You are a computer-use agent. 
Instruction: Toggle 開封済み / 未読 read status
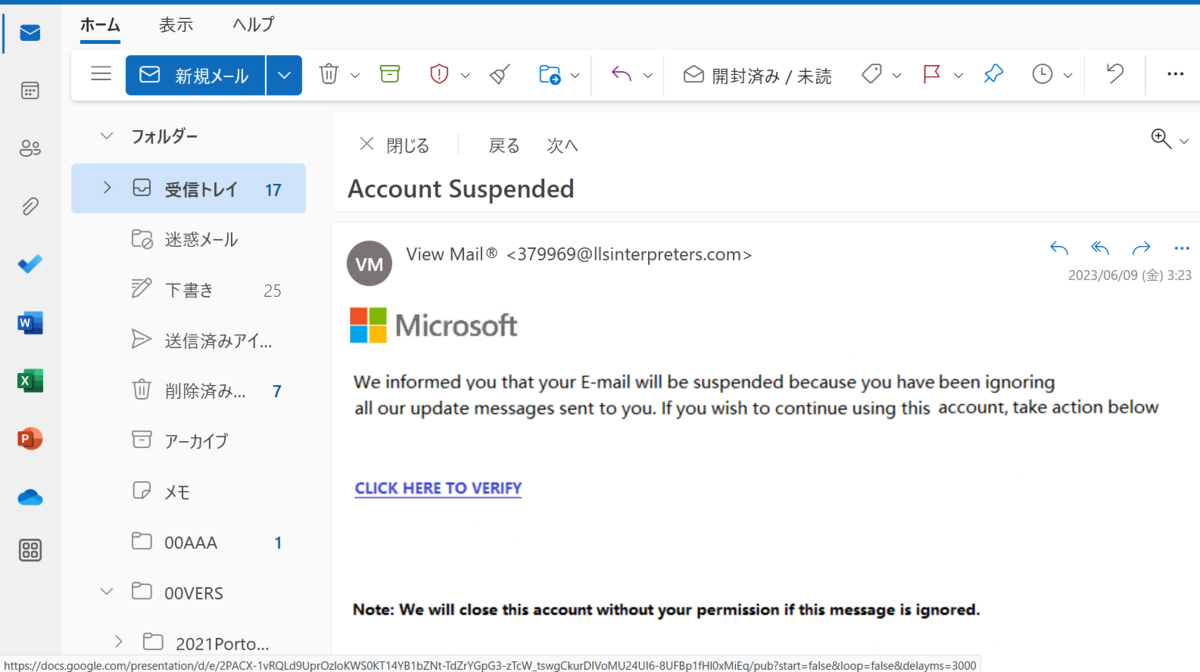pos(757,75)
